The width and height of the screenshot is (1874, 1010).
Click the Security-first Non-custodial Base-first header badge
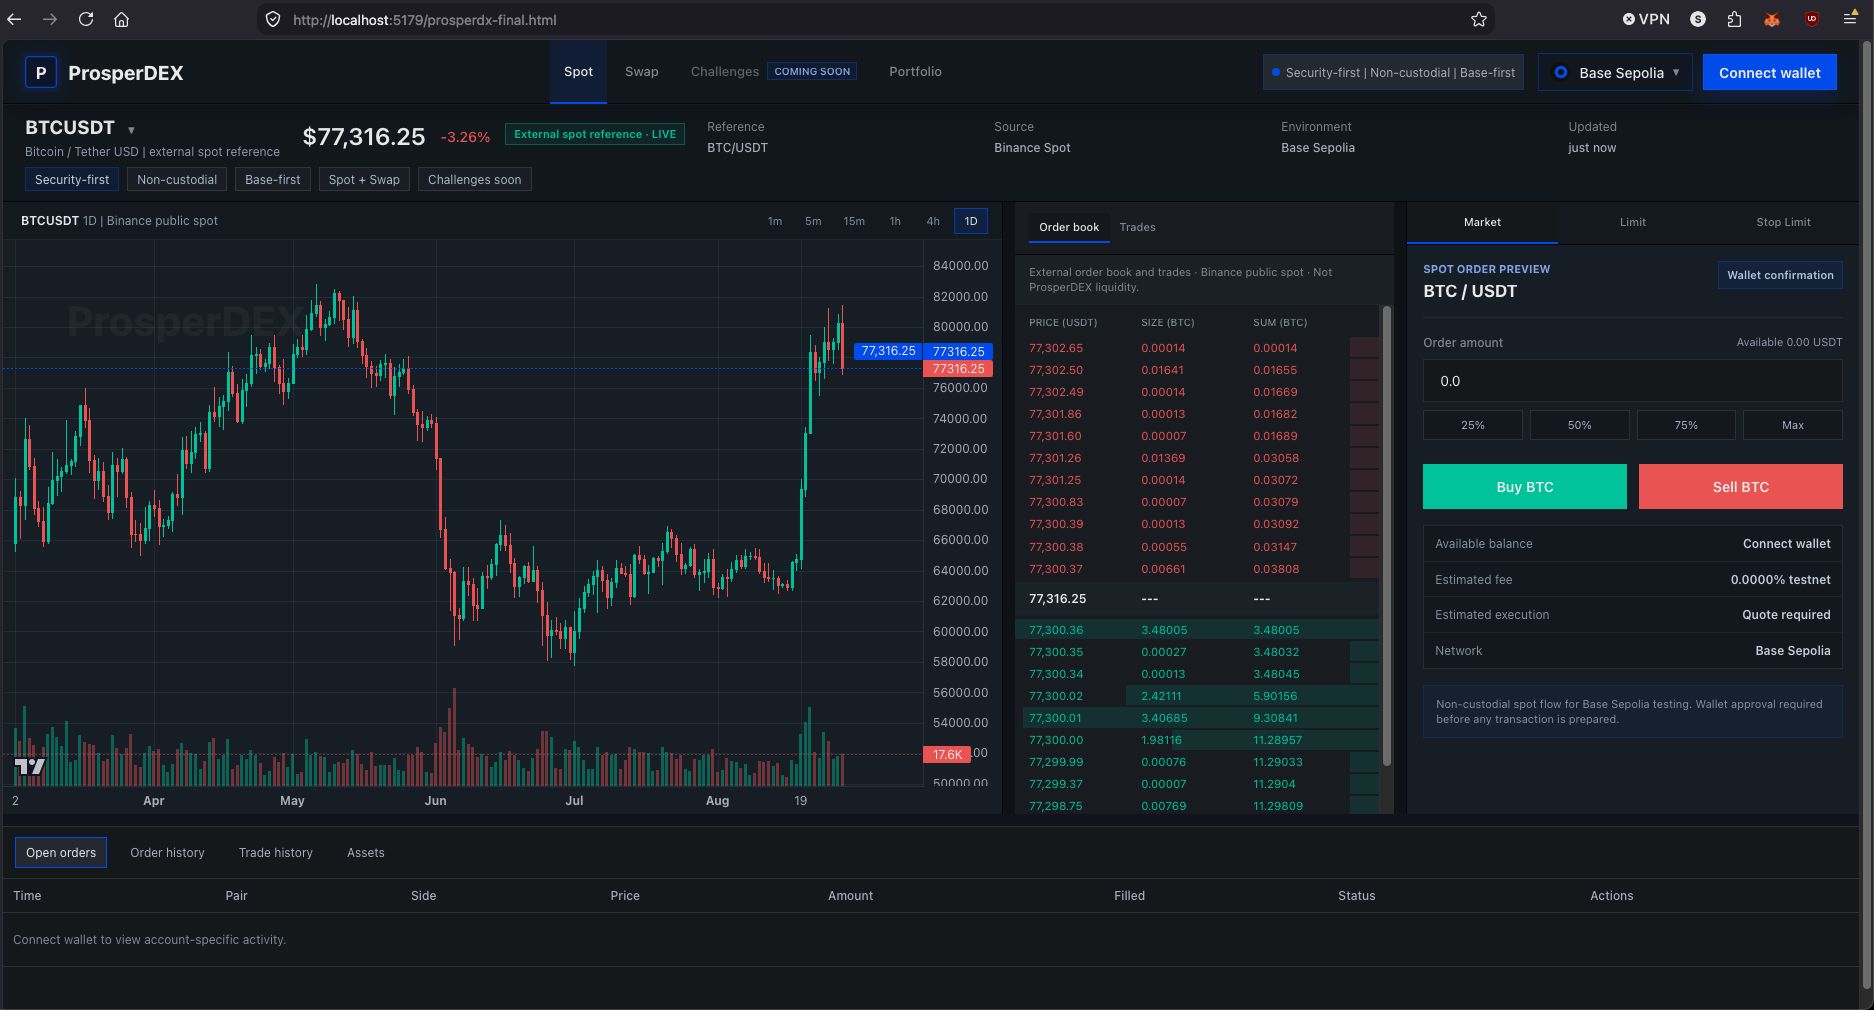coord(1393,73)
